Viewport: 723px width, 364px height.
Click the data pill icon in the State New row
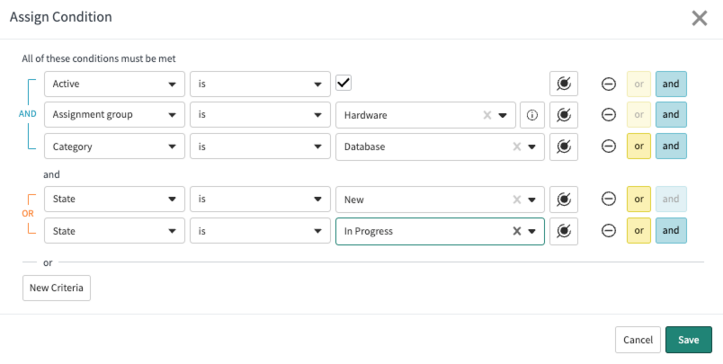tap(563, 199)
